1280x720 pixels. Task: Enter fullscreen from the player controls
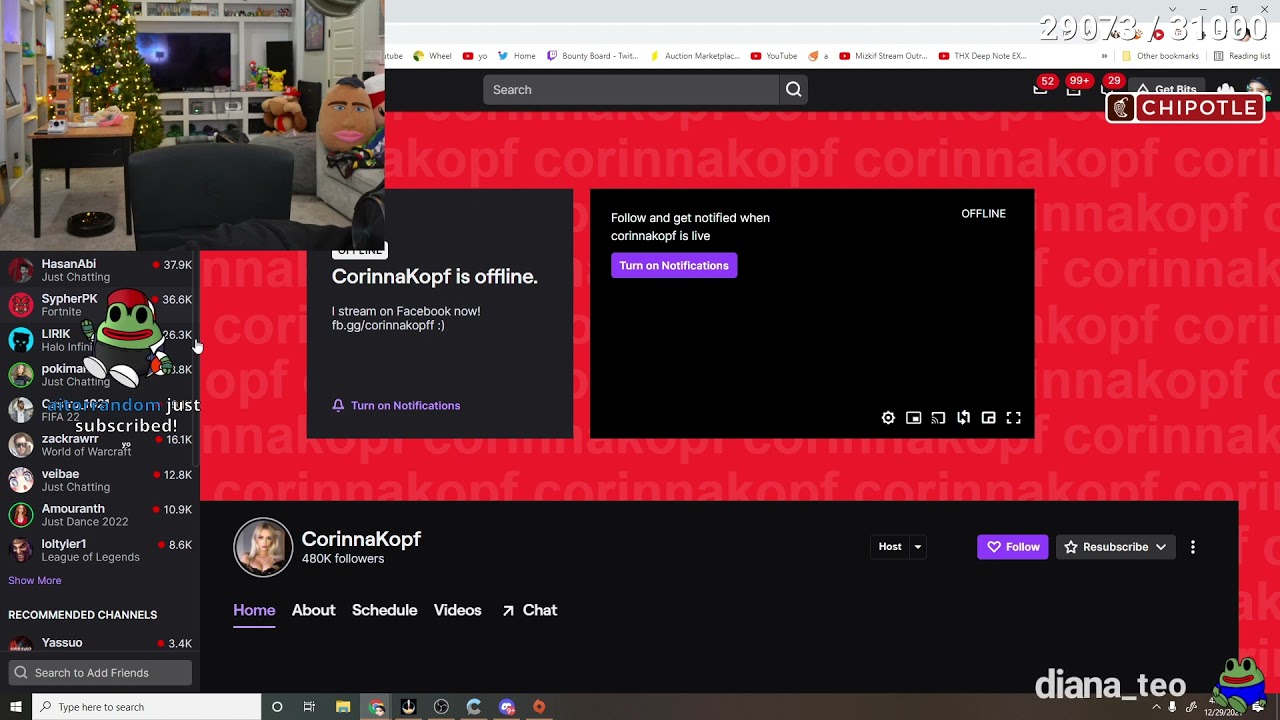pos(1013,418)
